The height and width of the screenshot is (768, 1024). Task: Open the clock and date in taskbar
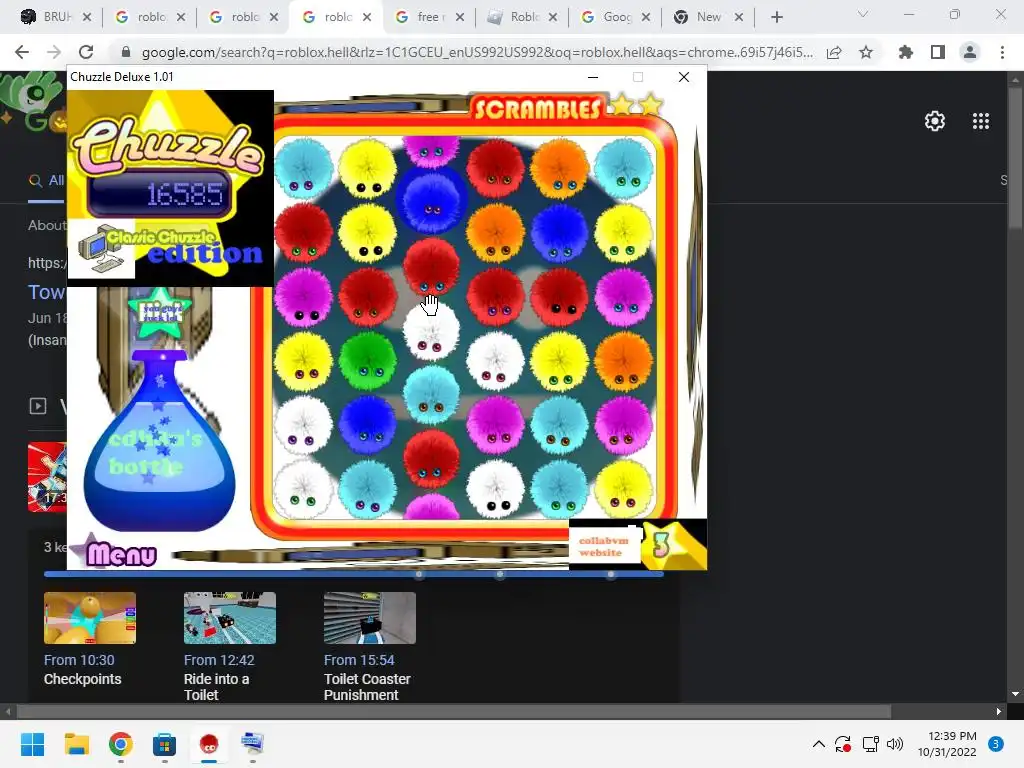coord(947,744)
